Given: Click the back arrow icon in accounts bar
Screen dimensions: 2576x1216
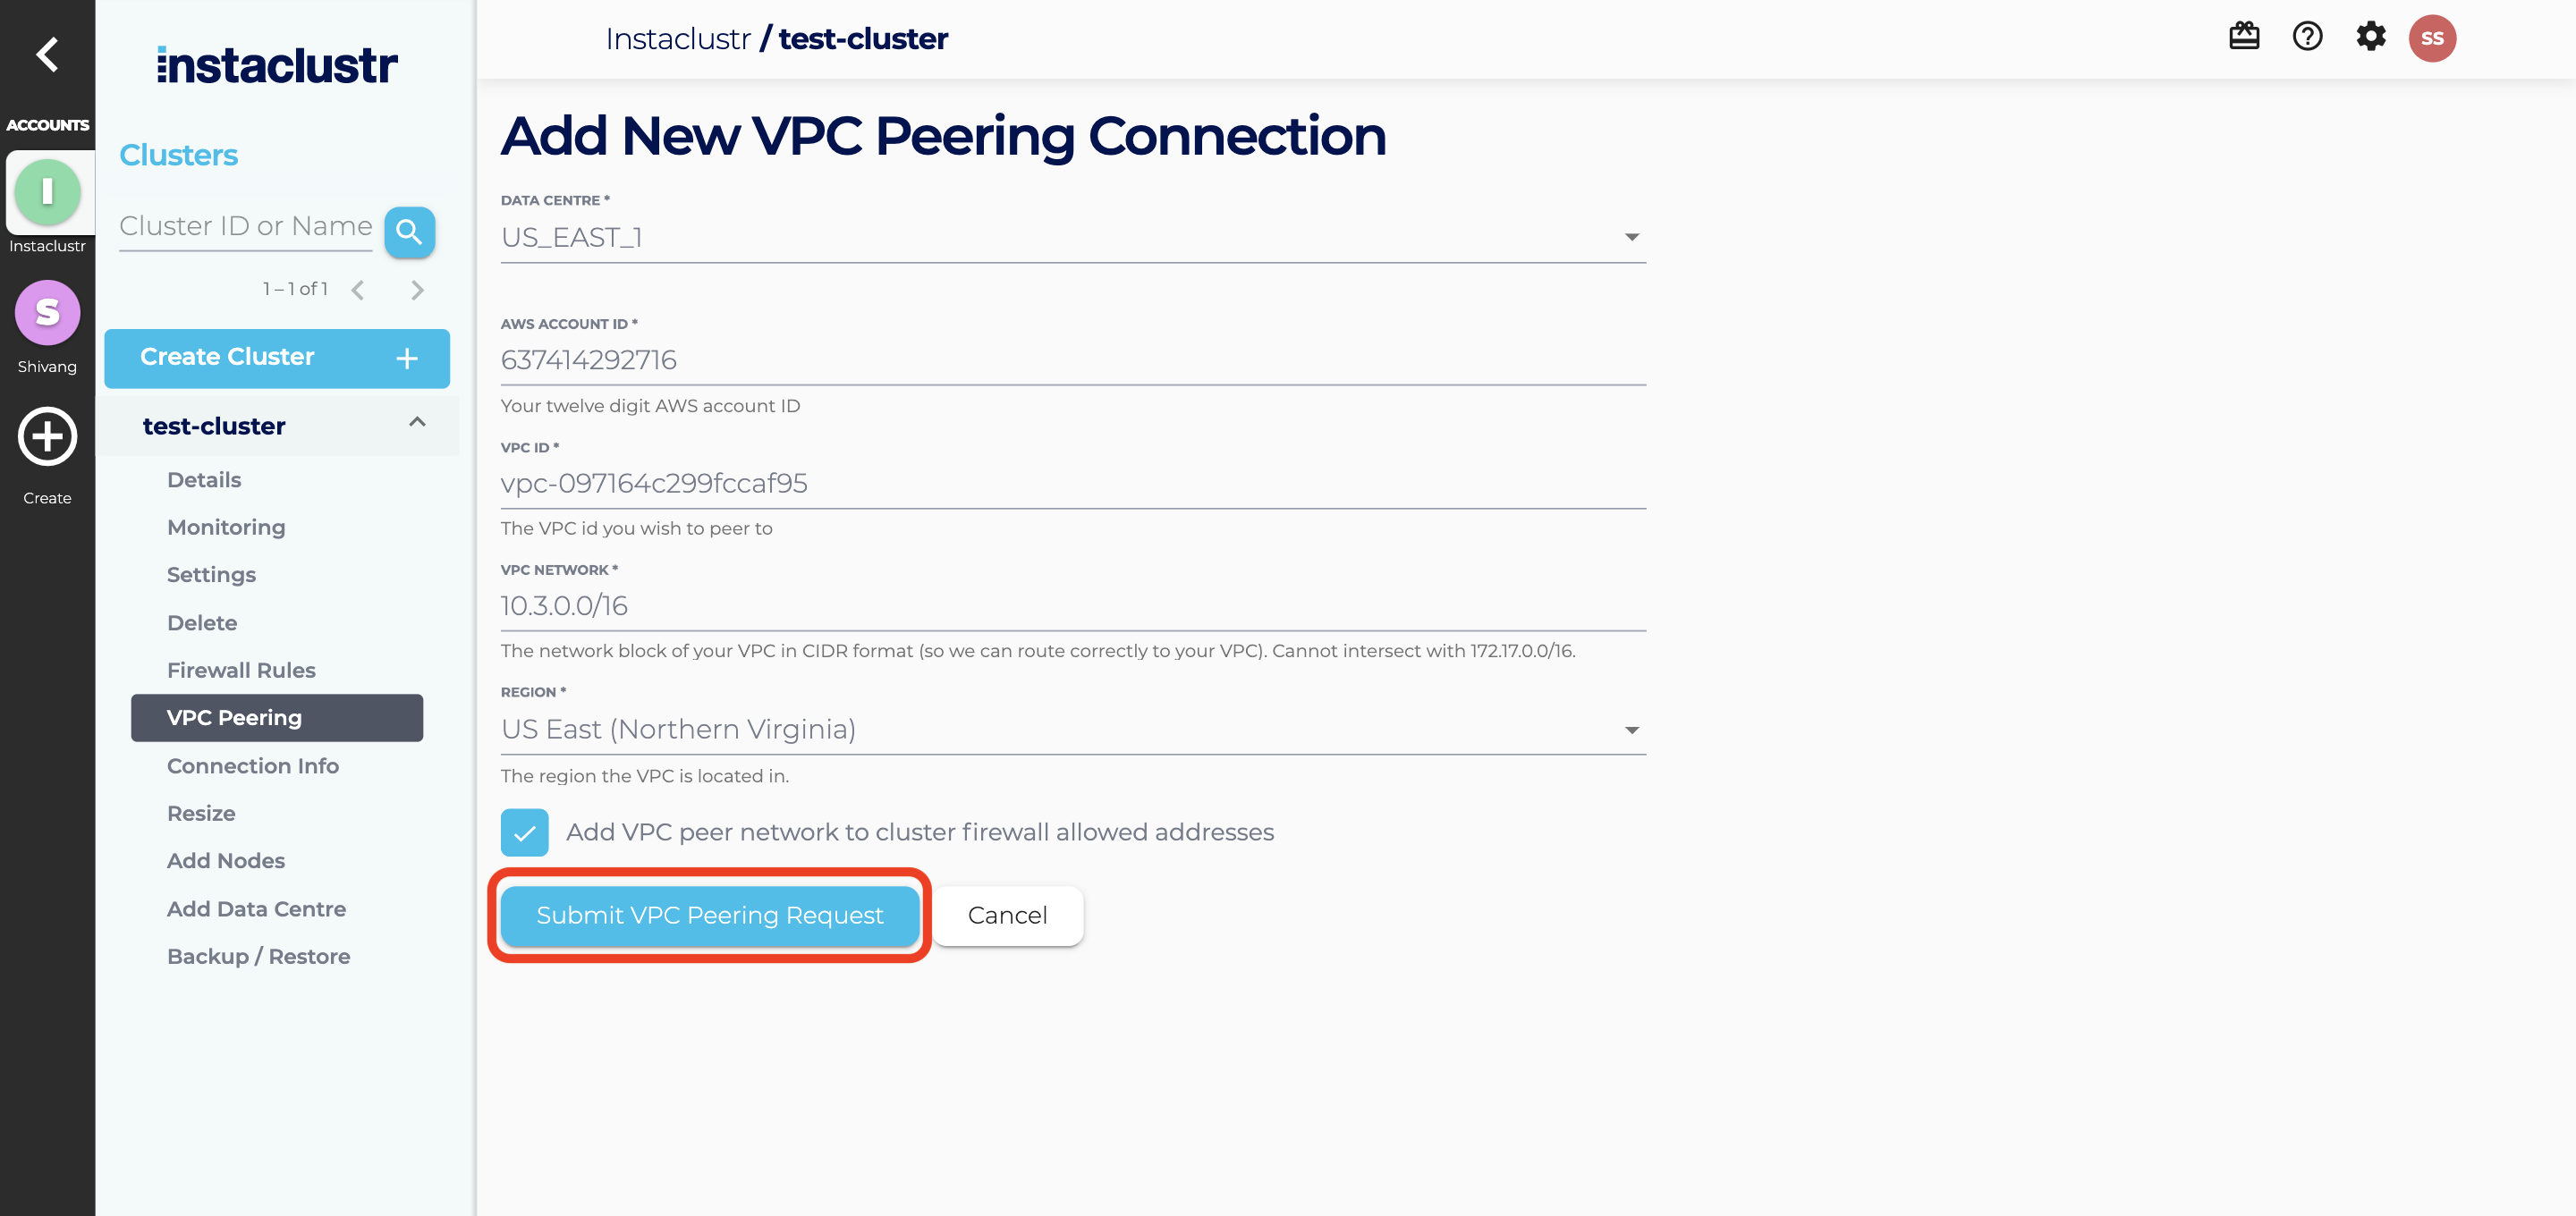Looking at the screenshot, I should 47,54.
